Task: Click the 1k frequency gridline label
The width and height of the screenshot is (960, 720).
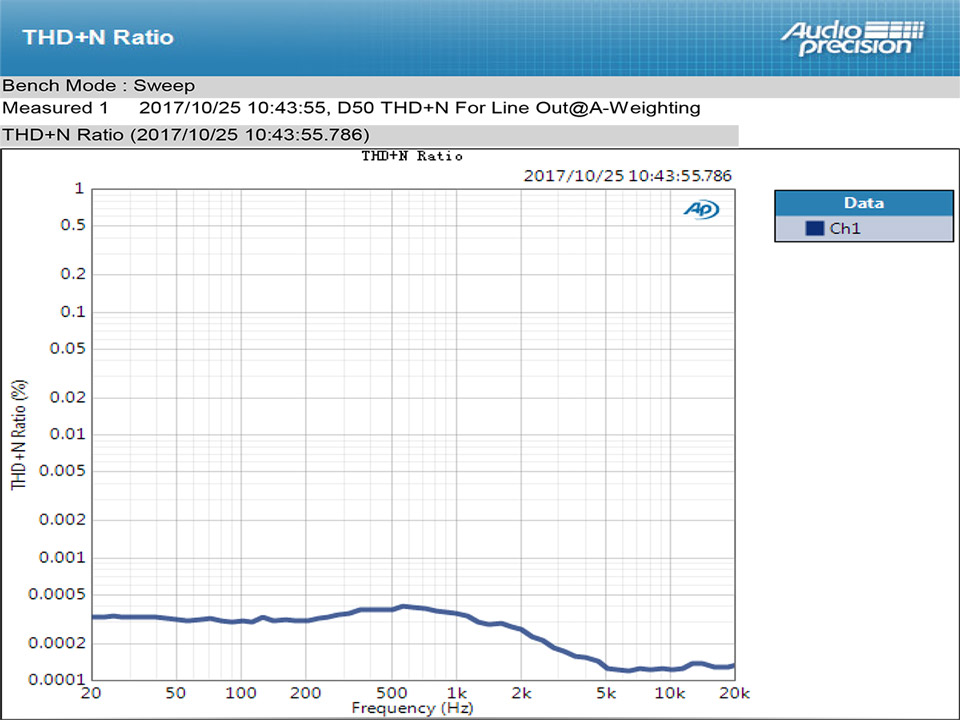Action: point(458,692)
